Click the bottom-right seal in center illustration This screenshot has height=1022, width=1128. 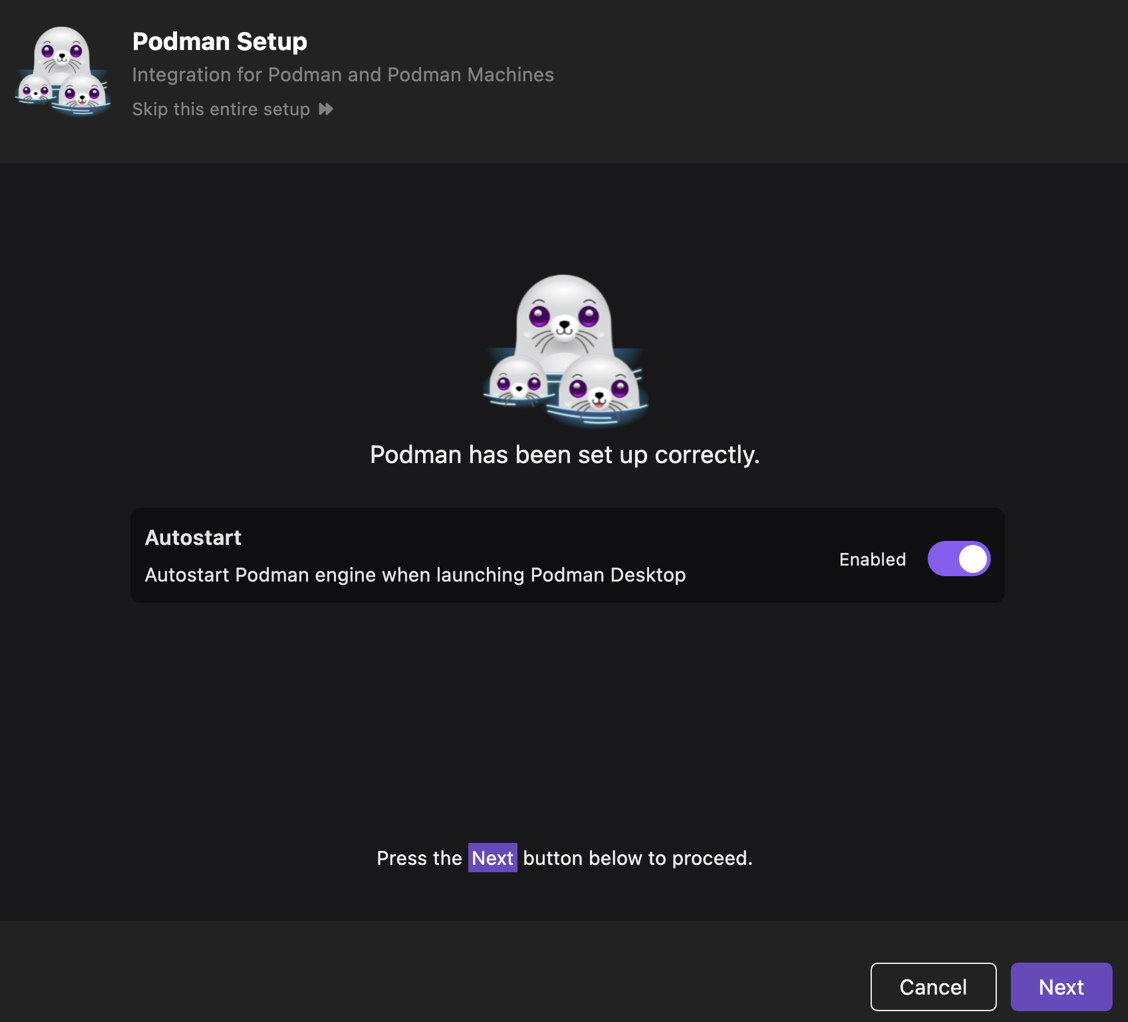tap(600, 391)
